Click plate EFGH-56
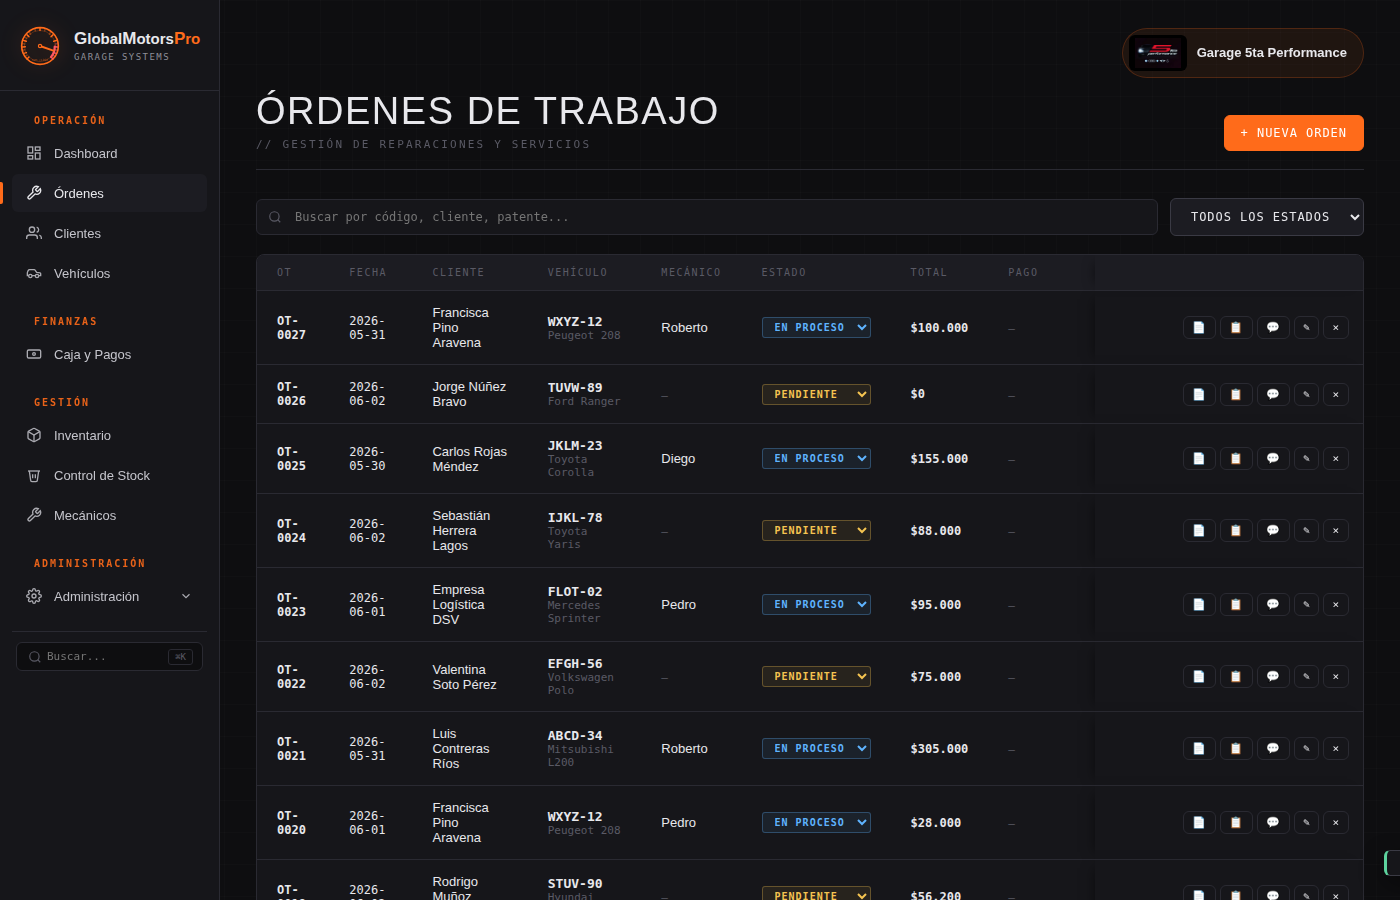 tap(575, 664)
